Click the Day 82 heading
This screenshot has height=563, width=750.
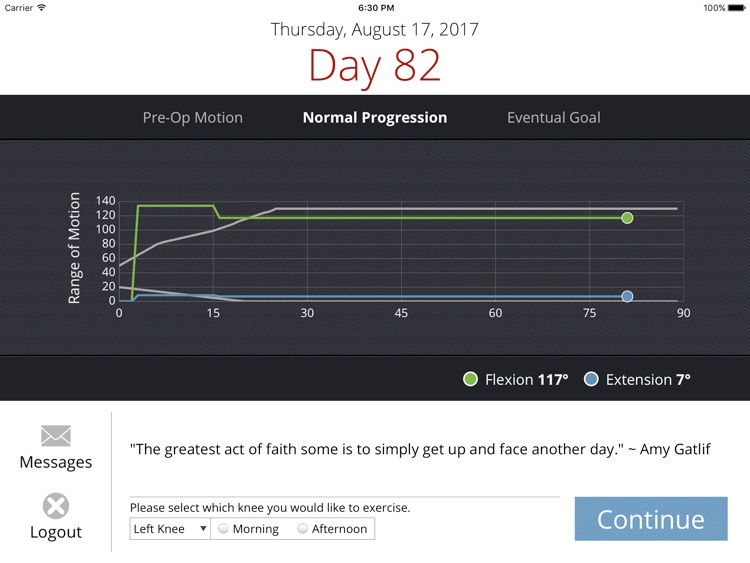374,66
